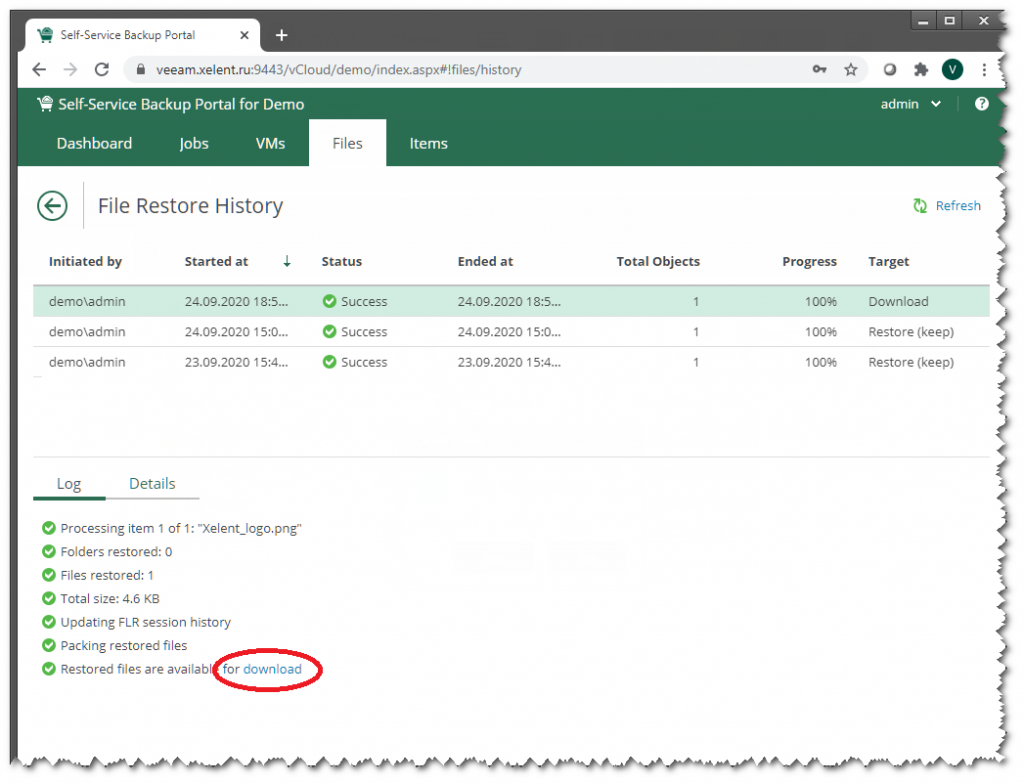The height and width of the screenshot is (784, 1024).
Task: Sort by Ended at column header
Action: coord(485,261)
